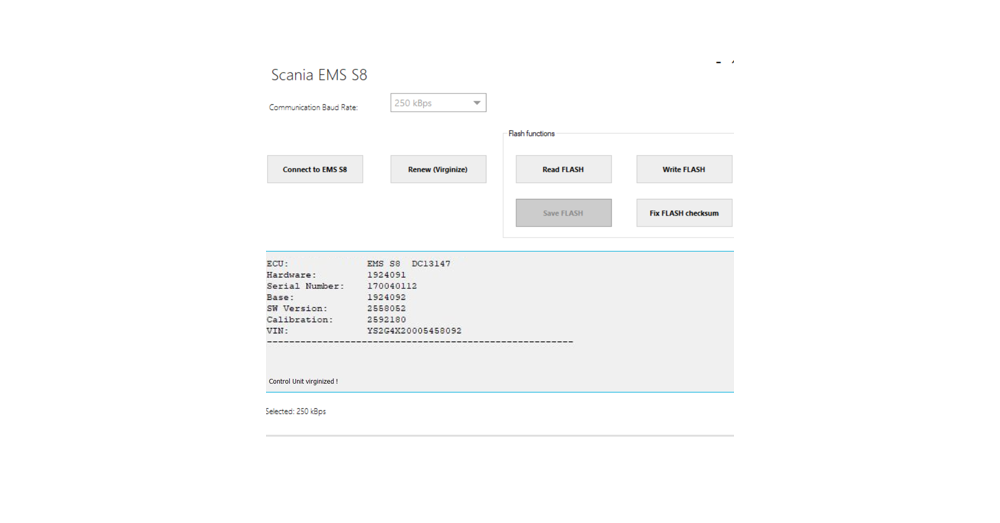Click the Connect to EMS S8 button

point(315,169)
